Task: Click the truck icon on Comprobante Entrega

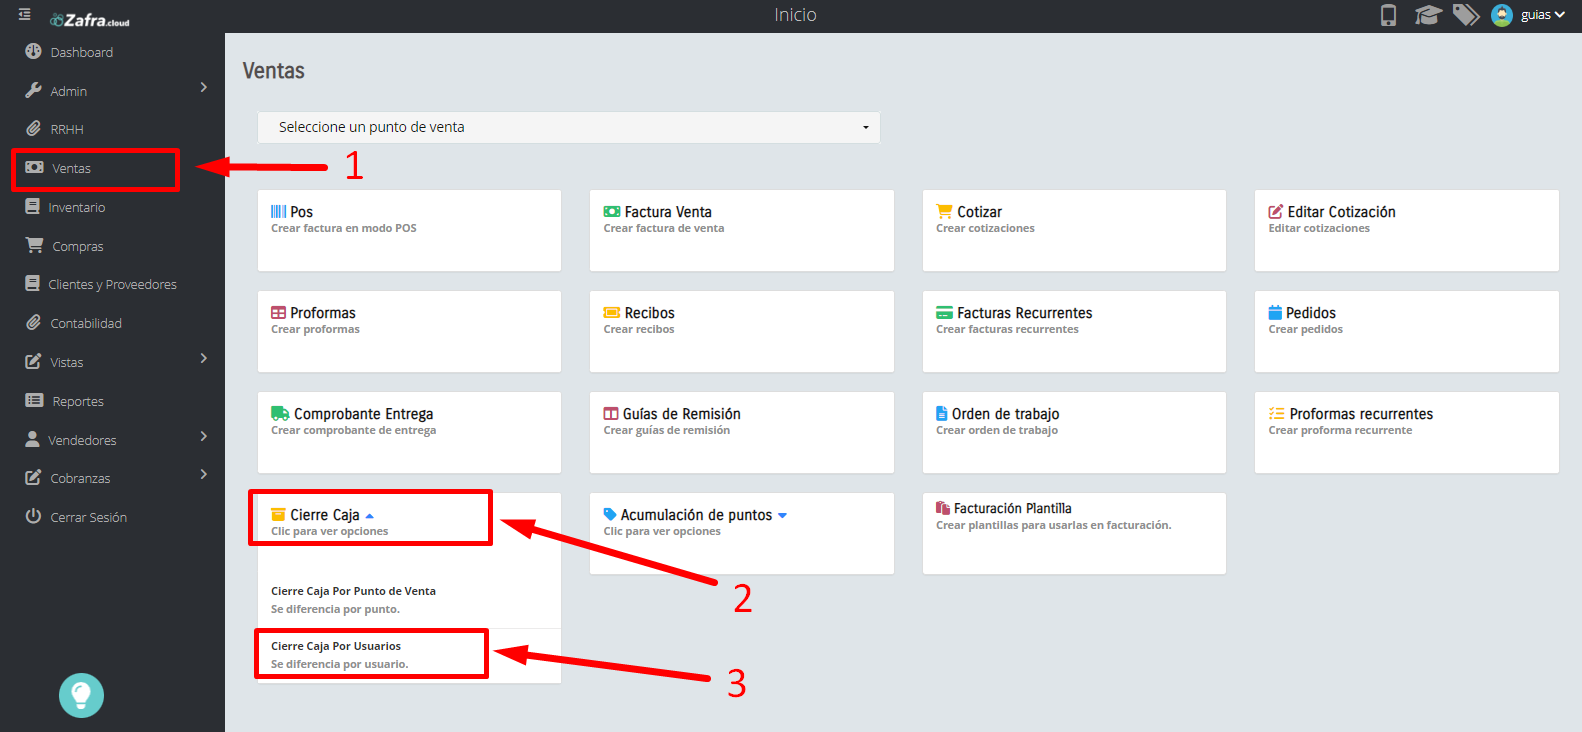Action: (x=280, y=413)
